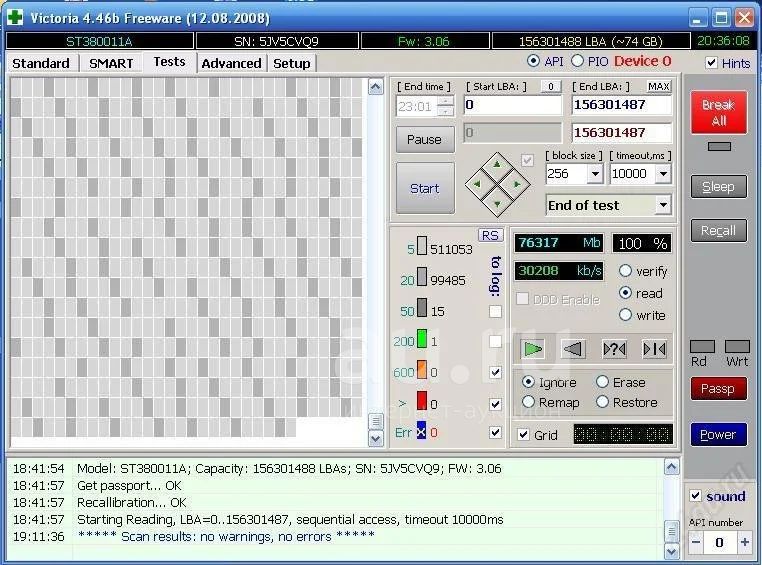Select the Ignore option

point(528,382)
